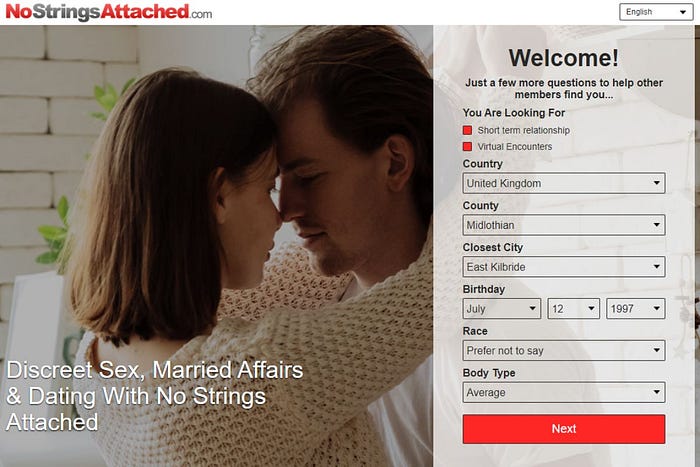Click the arrow on the Race field

[x=657, y=350]
